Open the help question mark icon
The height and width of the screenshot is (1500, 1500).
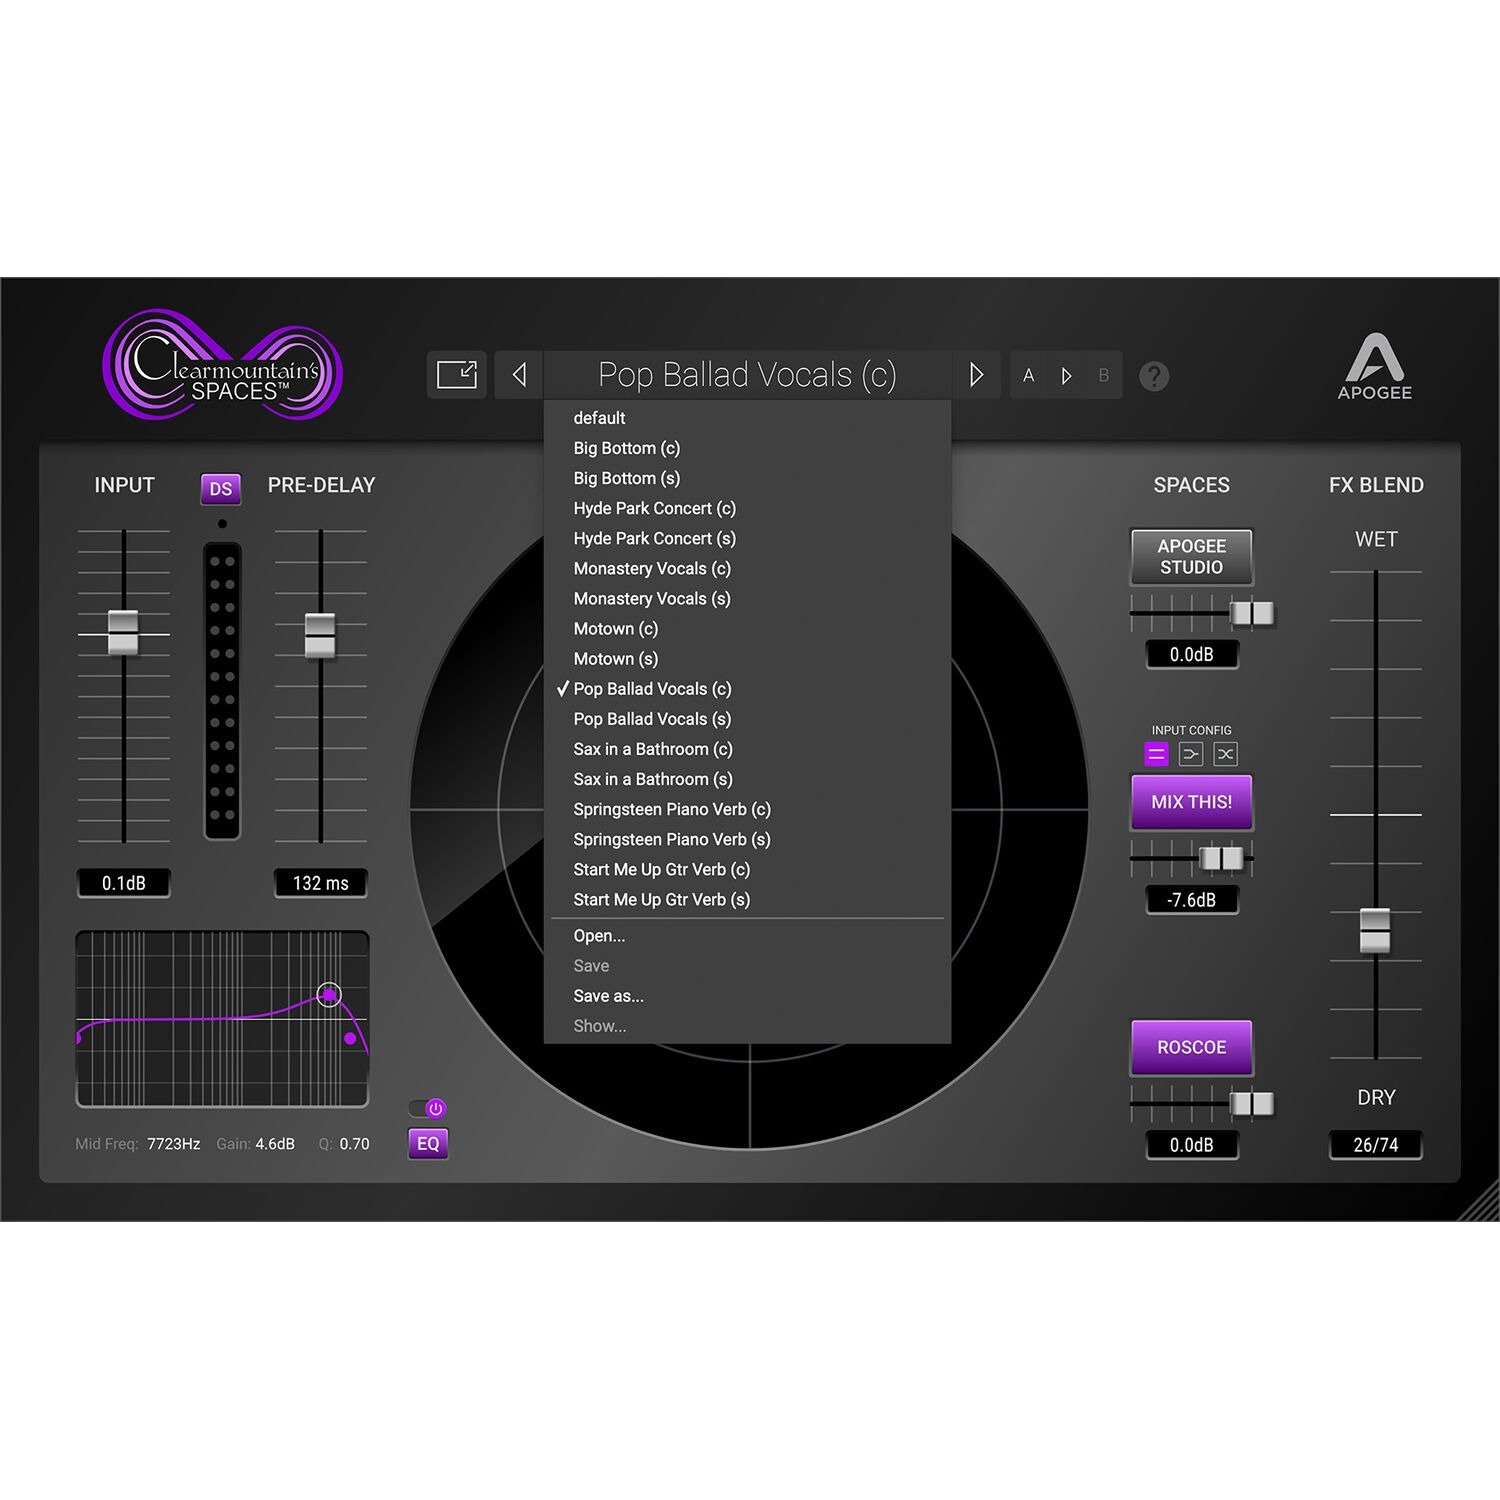[x=1154, y=376]
